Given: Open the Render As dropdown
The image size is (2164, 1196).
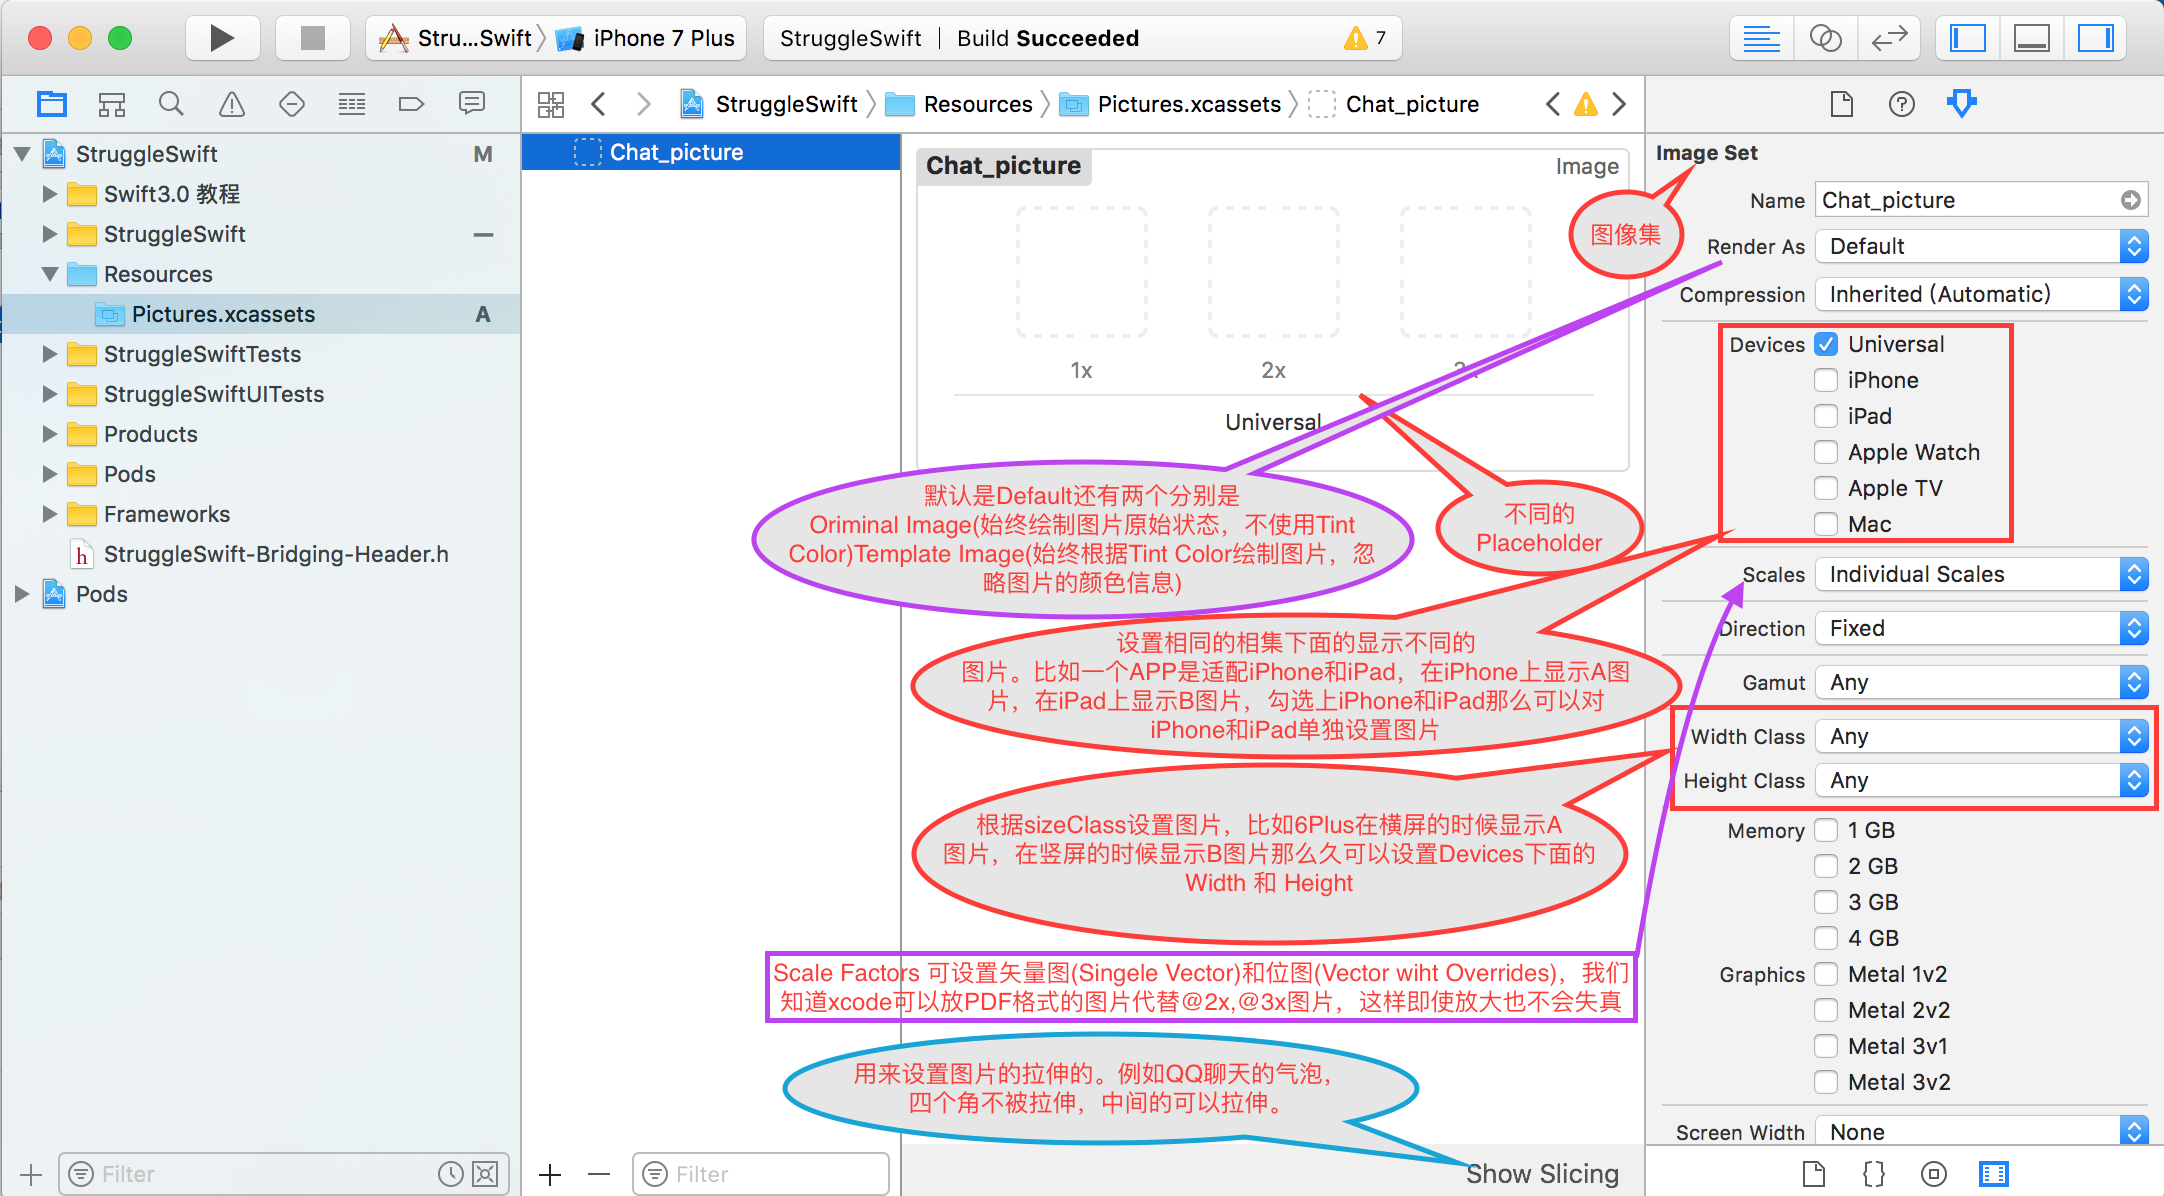Looking at the screenshot, I should tap(1982, 246).
